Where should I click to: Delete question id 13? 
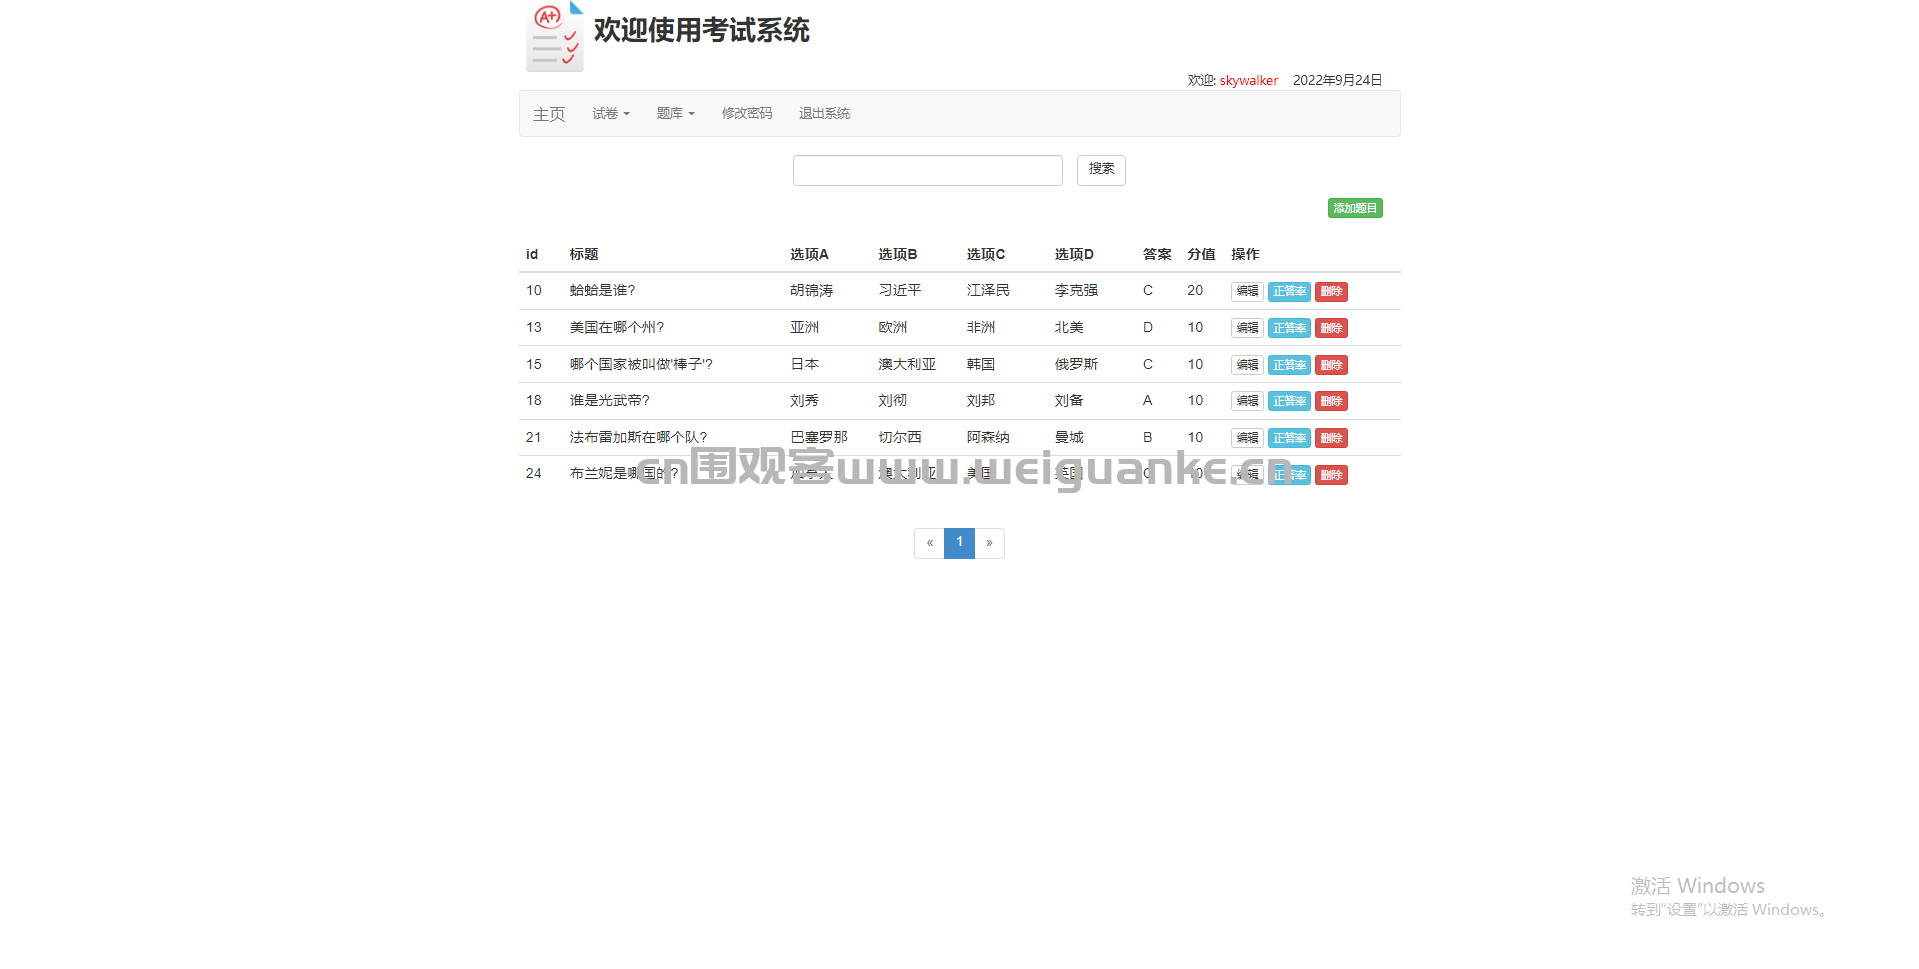tap(1331, 328)
